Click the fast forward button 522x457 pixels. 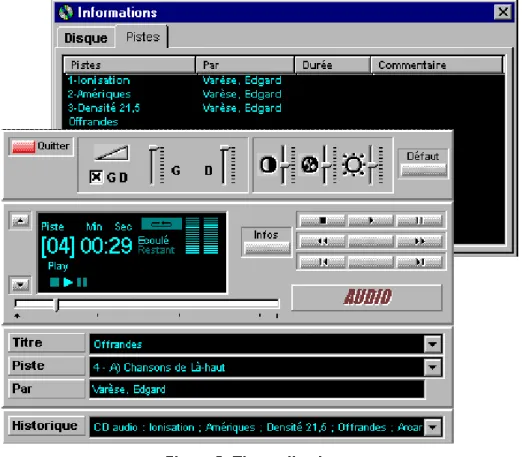pyautogui.click(x=419, y=241)
